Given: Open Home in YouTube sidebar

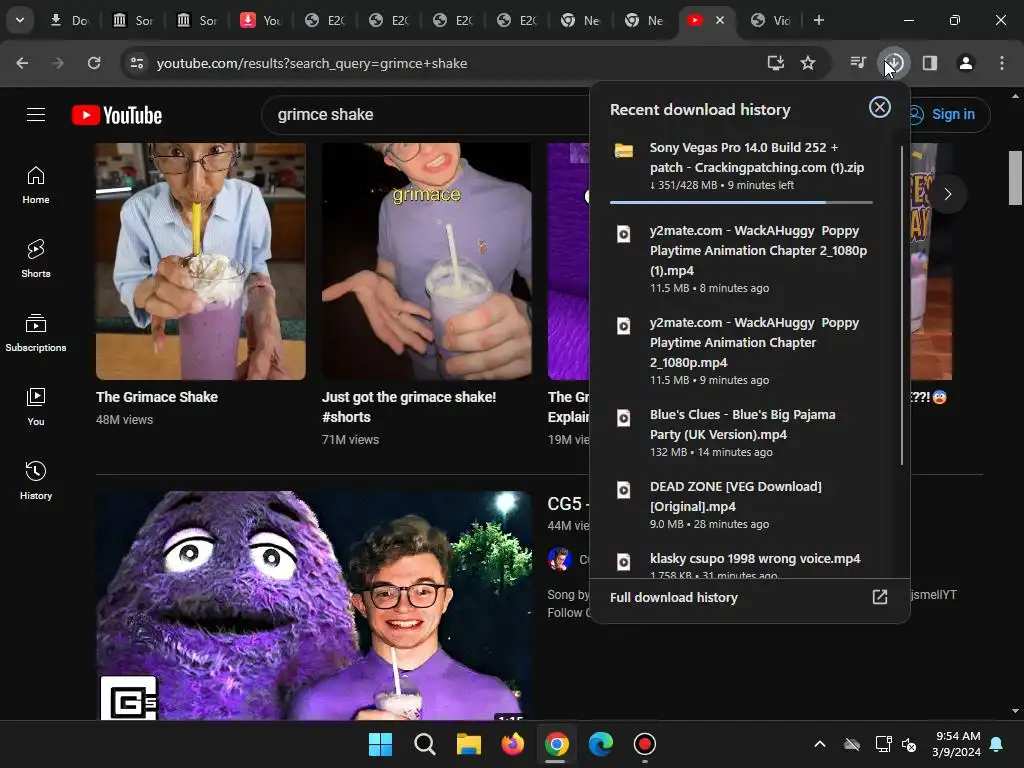Looking at the screenshot, I should tap(36, 185).
